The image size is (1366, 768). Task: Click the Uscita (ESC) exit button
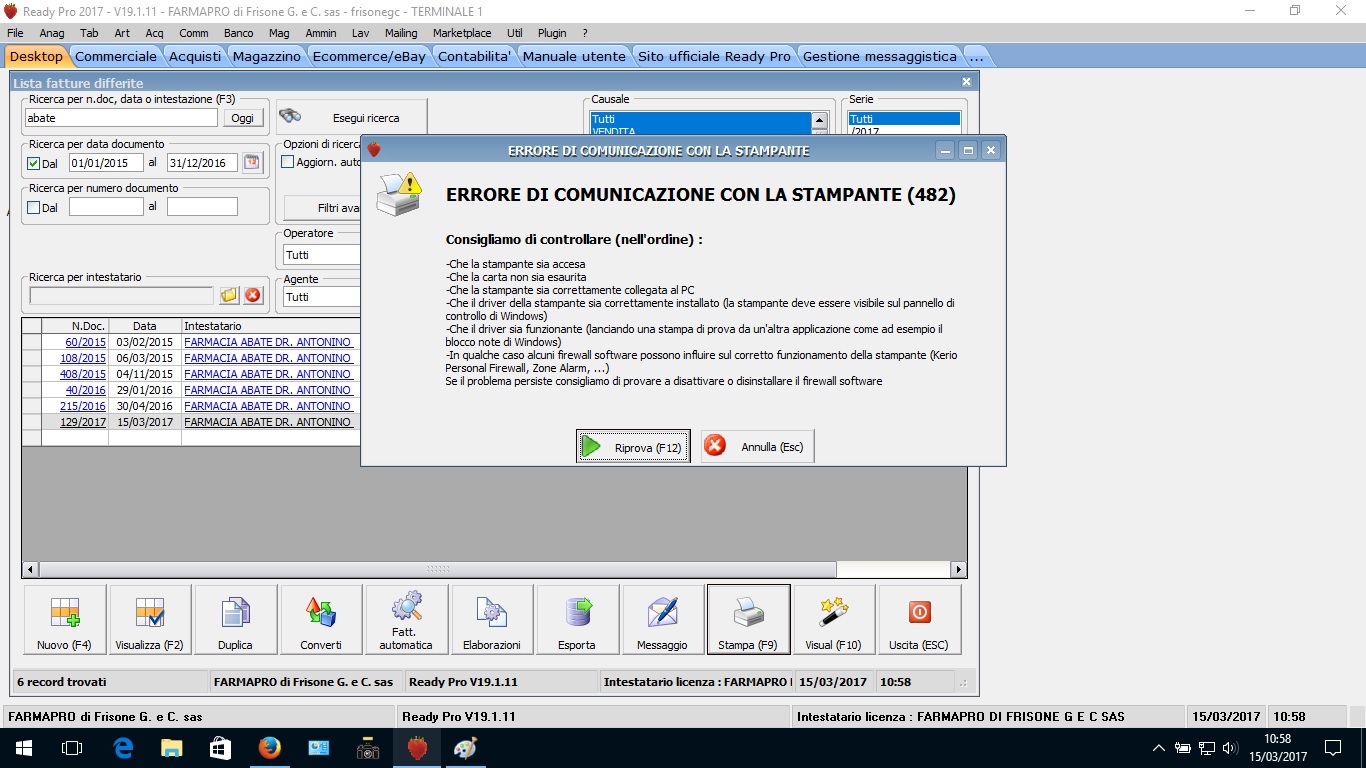[919, 619]
